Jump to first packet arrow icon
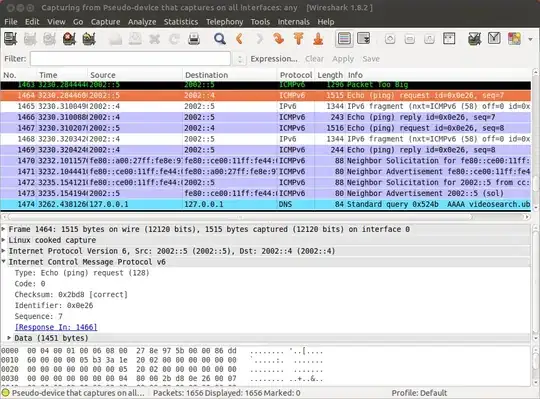 [x=299, y=39]
